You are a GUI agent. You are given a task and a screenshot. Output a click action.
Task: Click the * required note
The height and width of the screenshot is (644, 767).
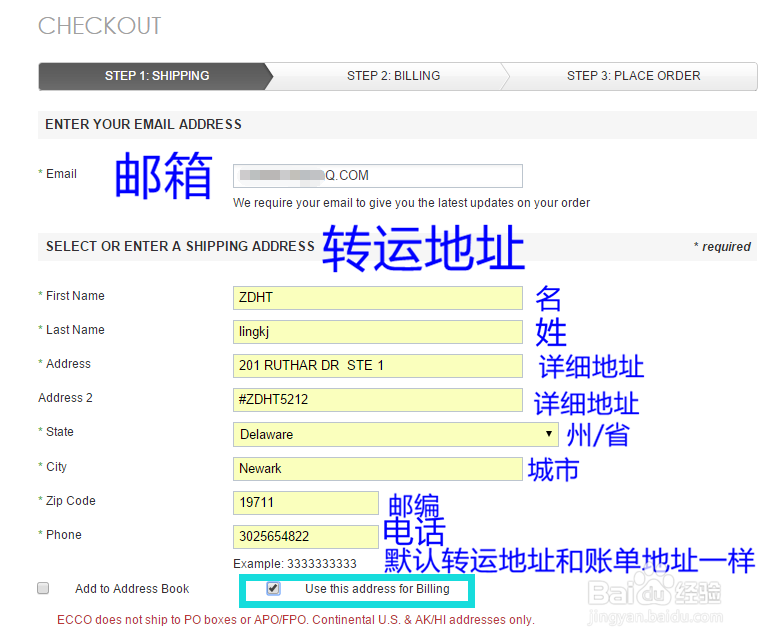coord(722,246)
